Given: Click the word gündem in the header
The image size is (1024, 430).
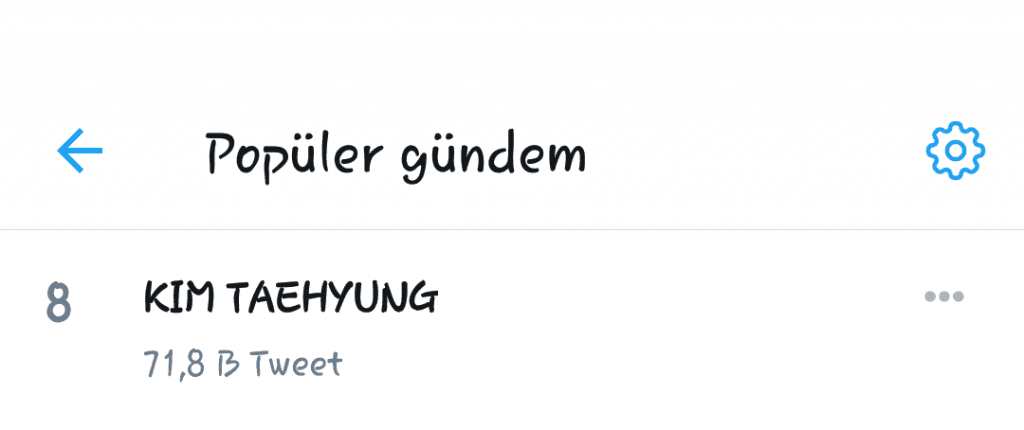Looking at the screenshot, I should (494, 157).
